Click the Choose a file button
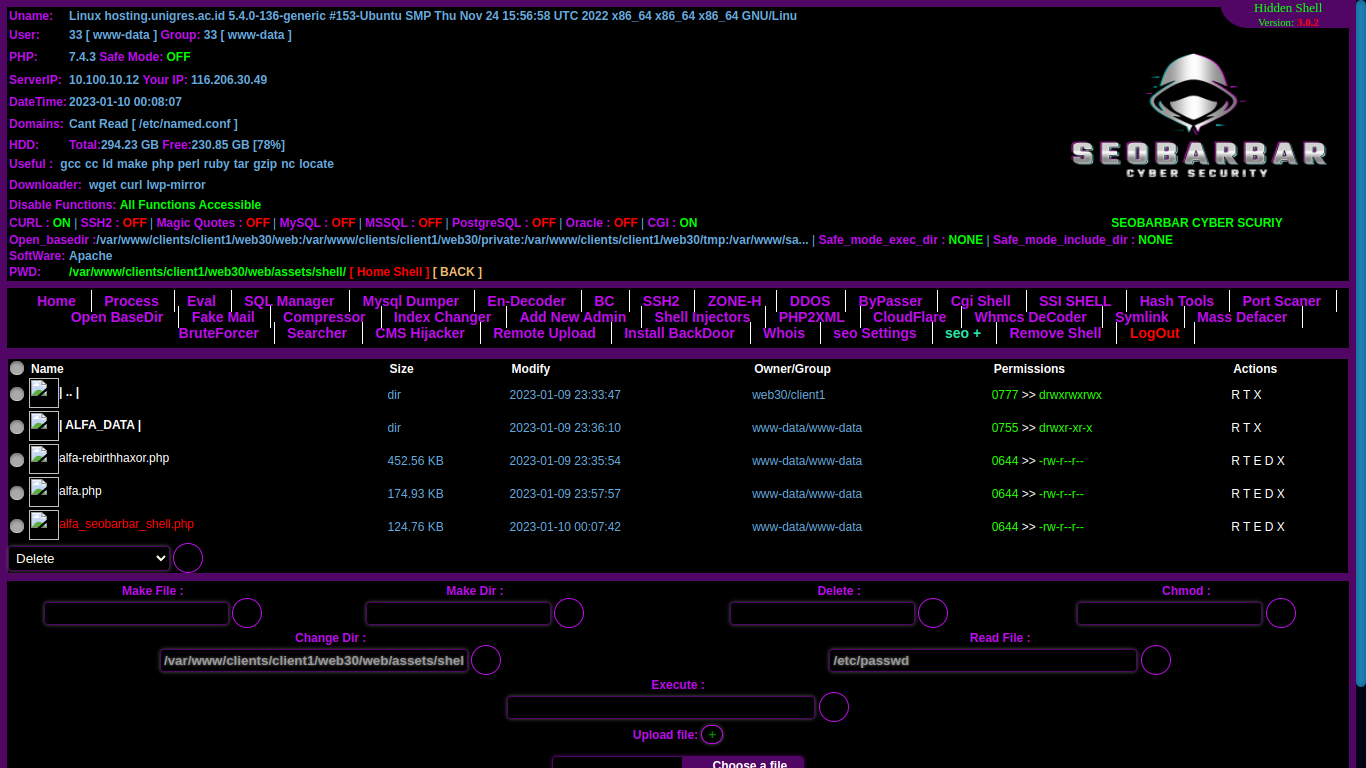This screenshot has height=768, width=1366. click(x=745, y=763)
